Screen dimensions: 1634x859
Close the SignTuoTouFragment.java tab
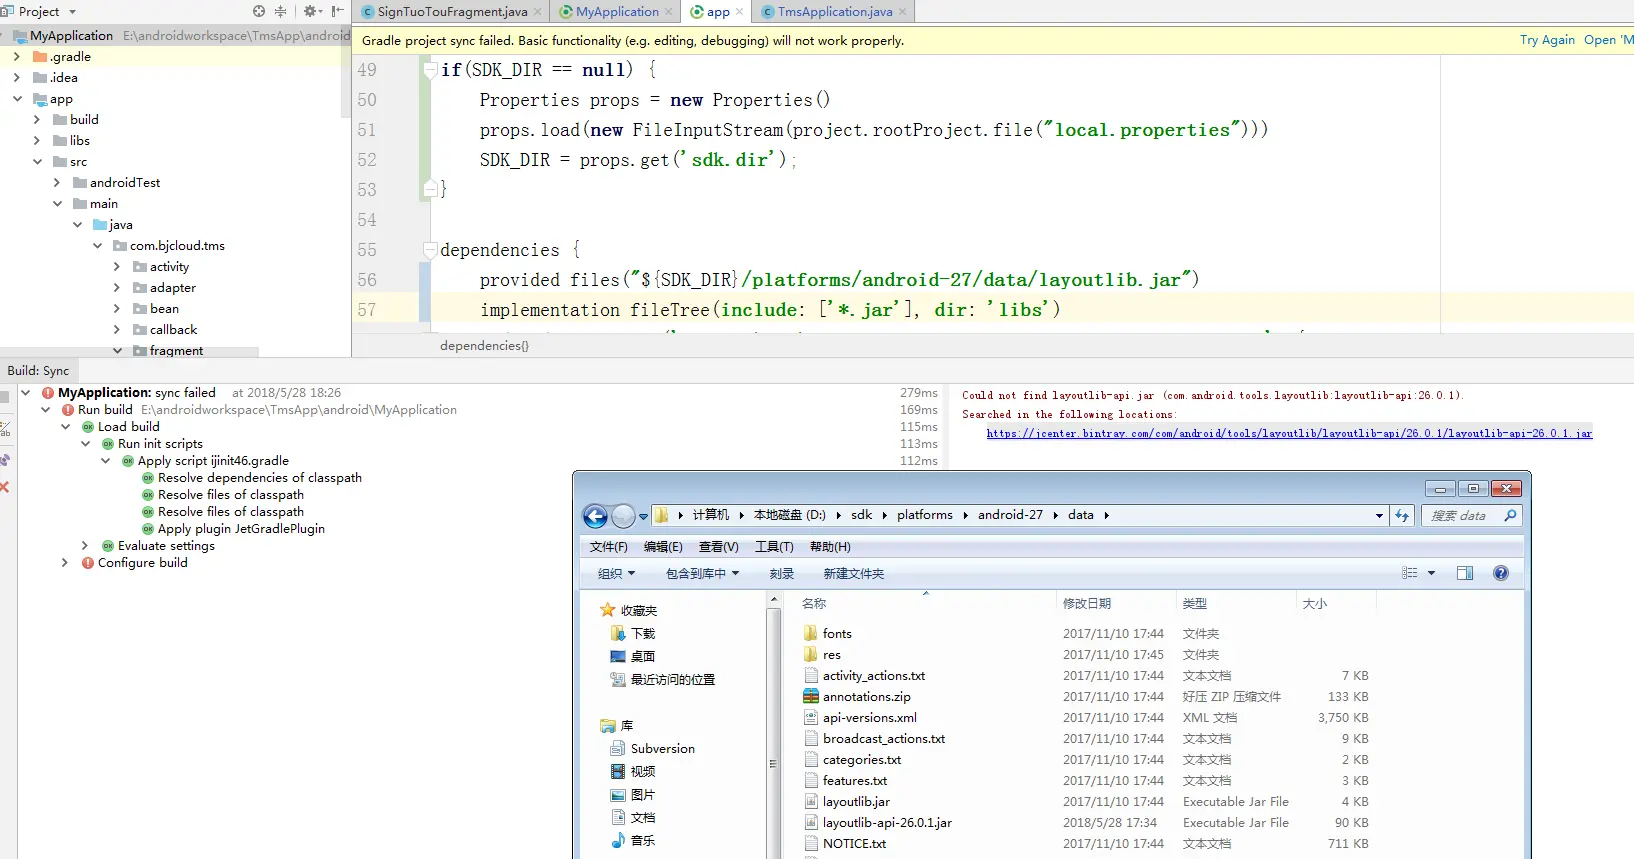point(538,12)
